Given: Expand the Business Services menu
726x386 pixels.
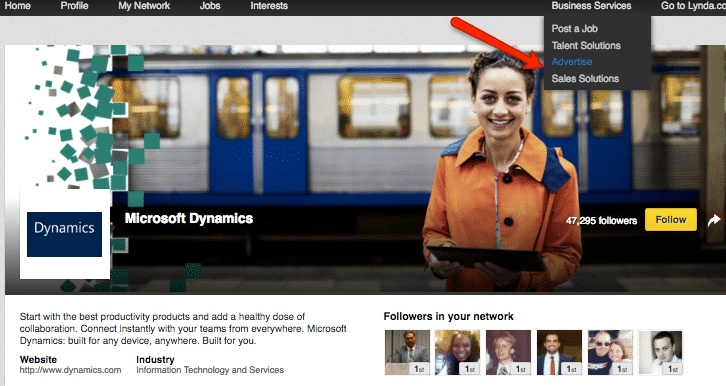Looking at the screenshot, I should coord(591,6).
